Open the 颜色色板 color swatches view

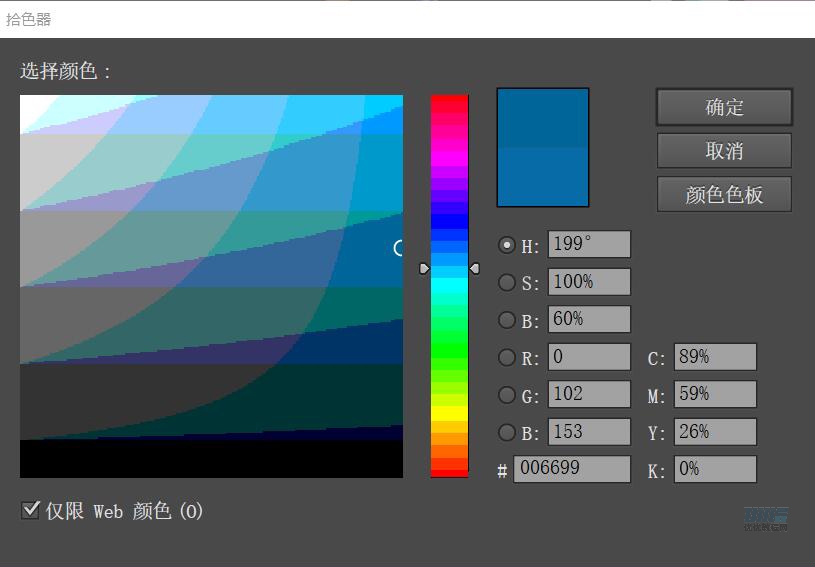point(724,195)
